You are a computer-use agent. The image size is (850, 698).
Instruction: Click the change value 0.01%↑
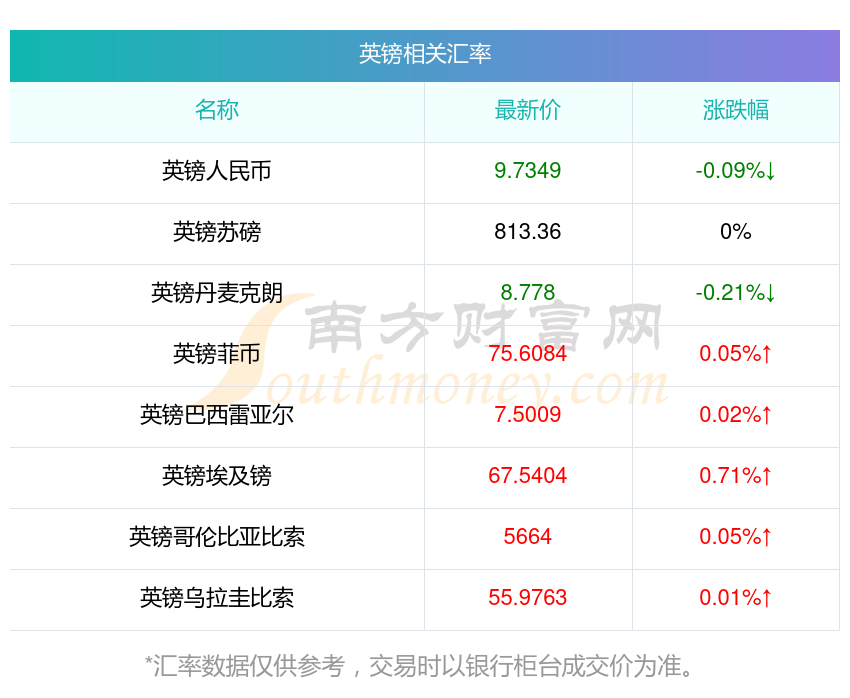pyautogui.click(x=736, y=598)
